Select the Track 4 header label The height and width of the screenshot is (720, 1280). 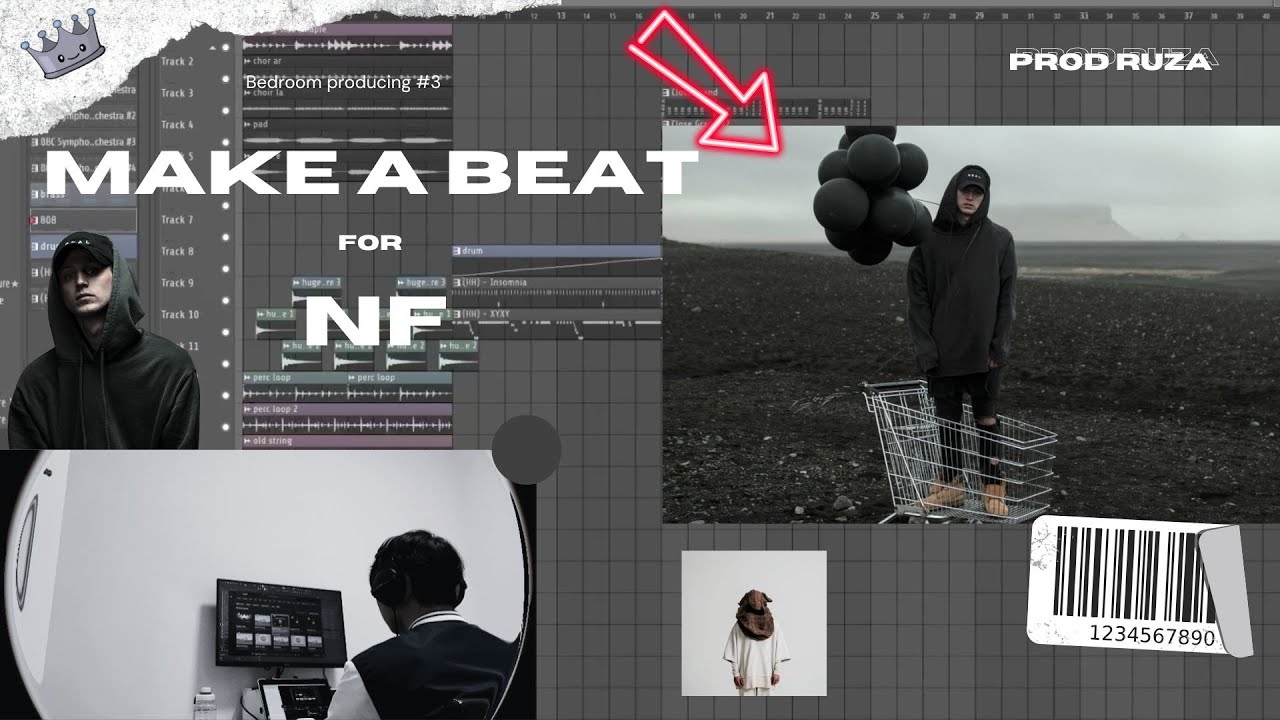click(178, 125)
